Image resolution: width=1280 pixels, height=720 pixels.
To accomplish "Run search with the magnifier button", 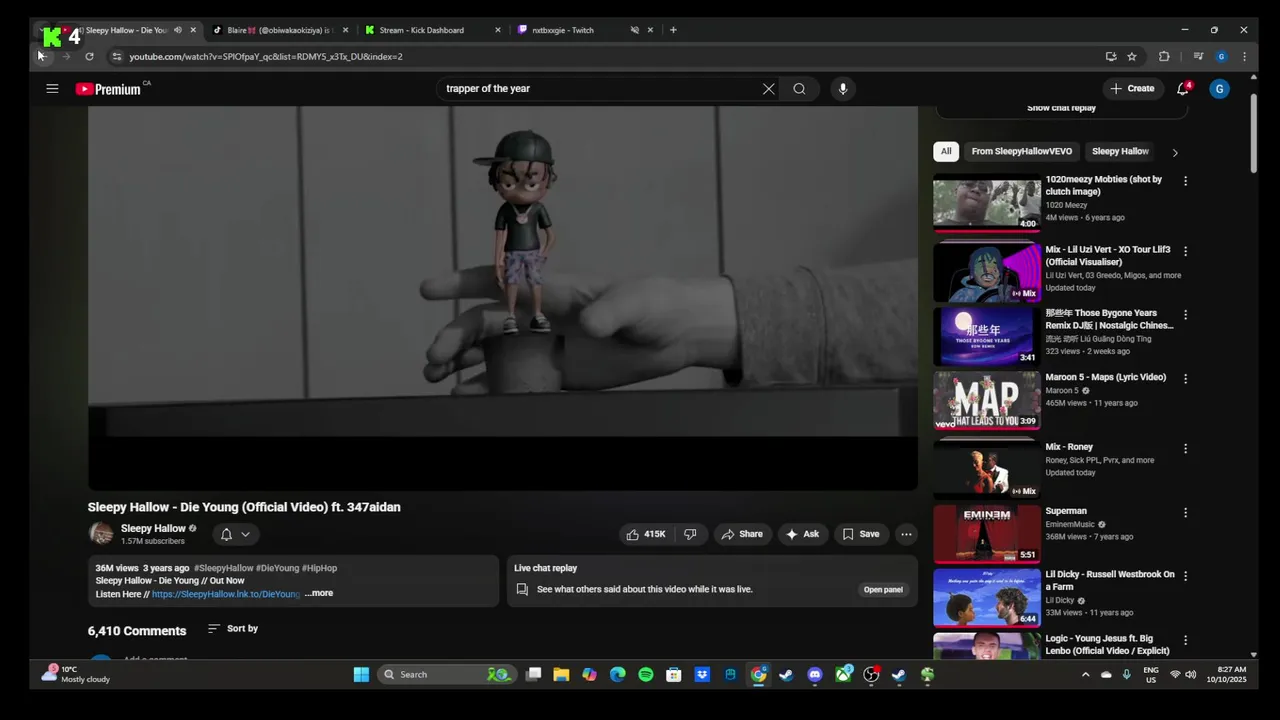I will tap(799, 89).
